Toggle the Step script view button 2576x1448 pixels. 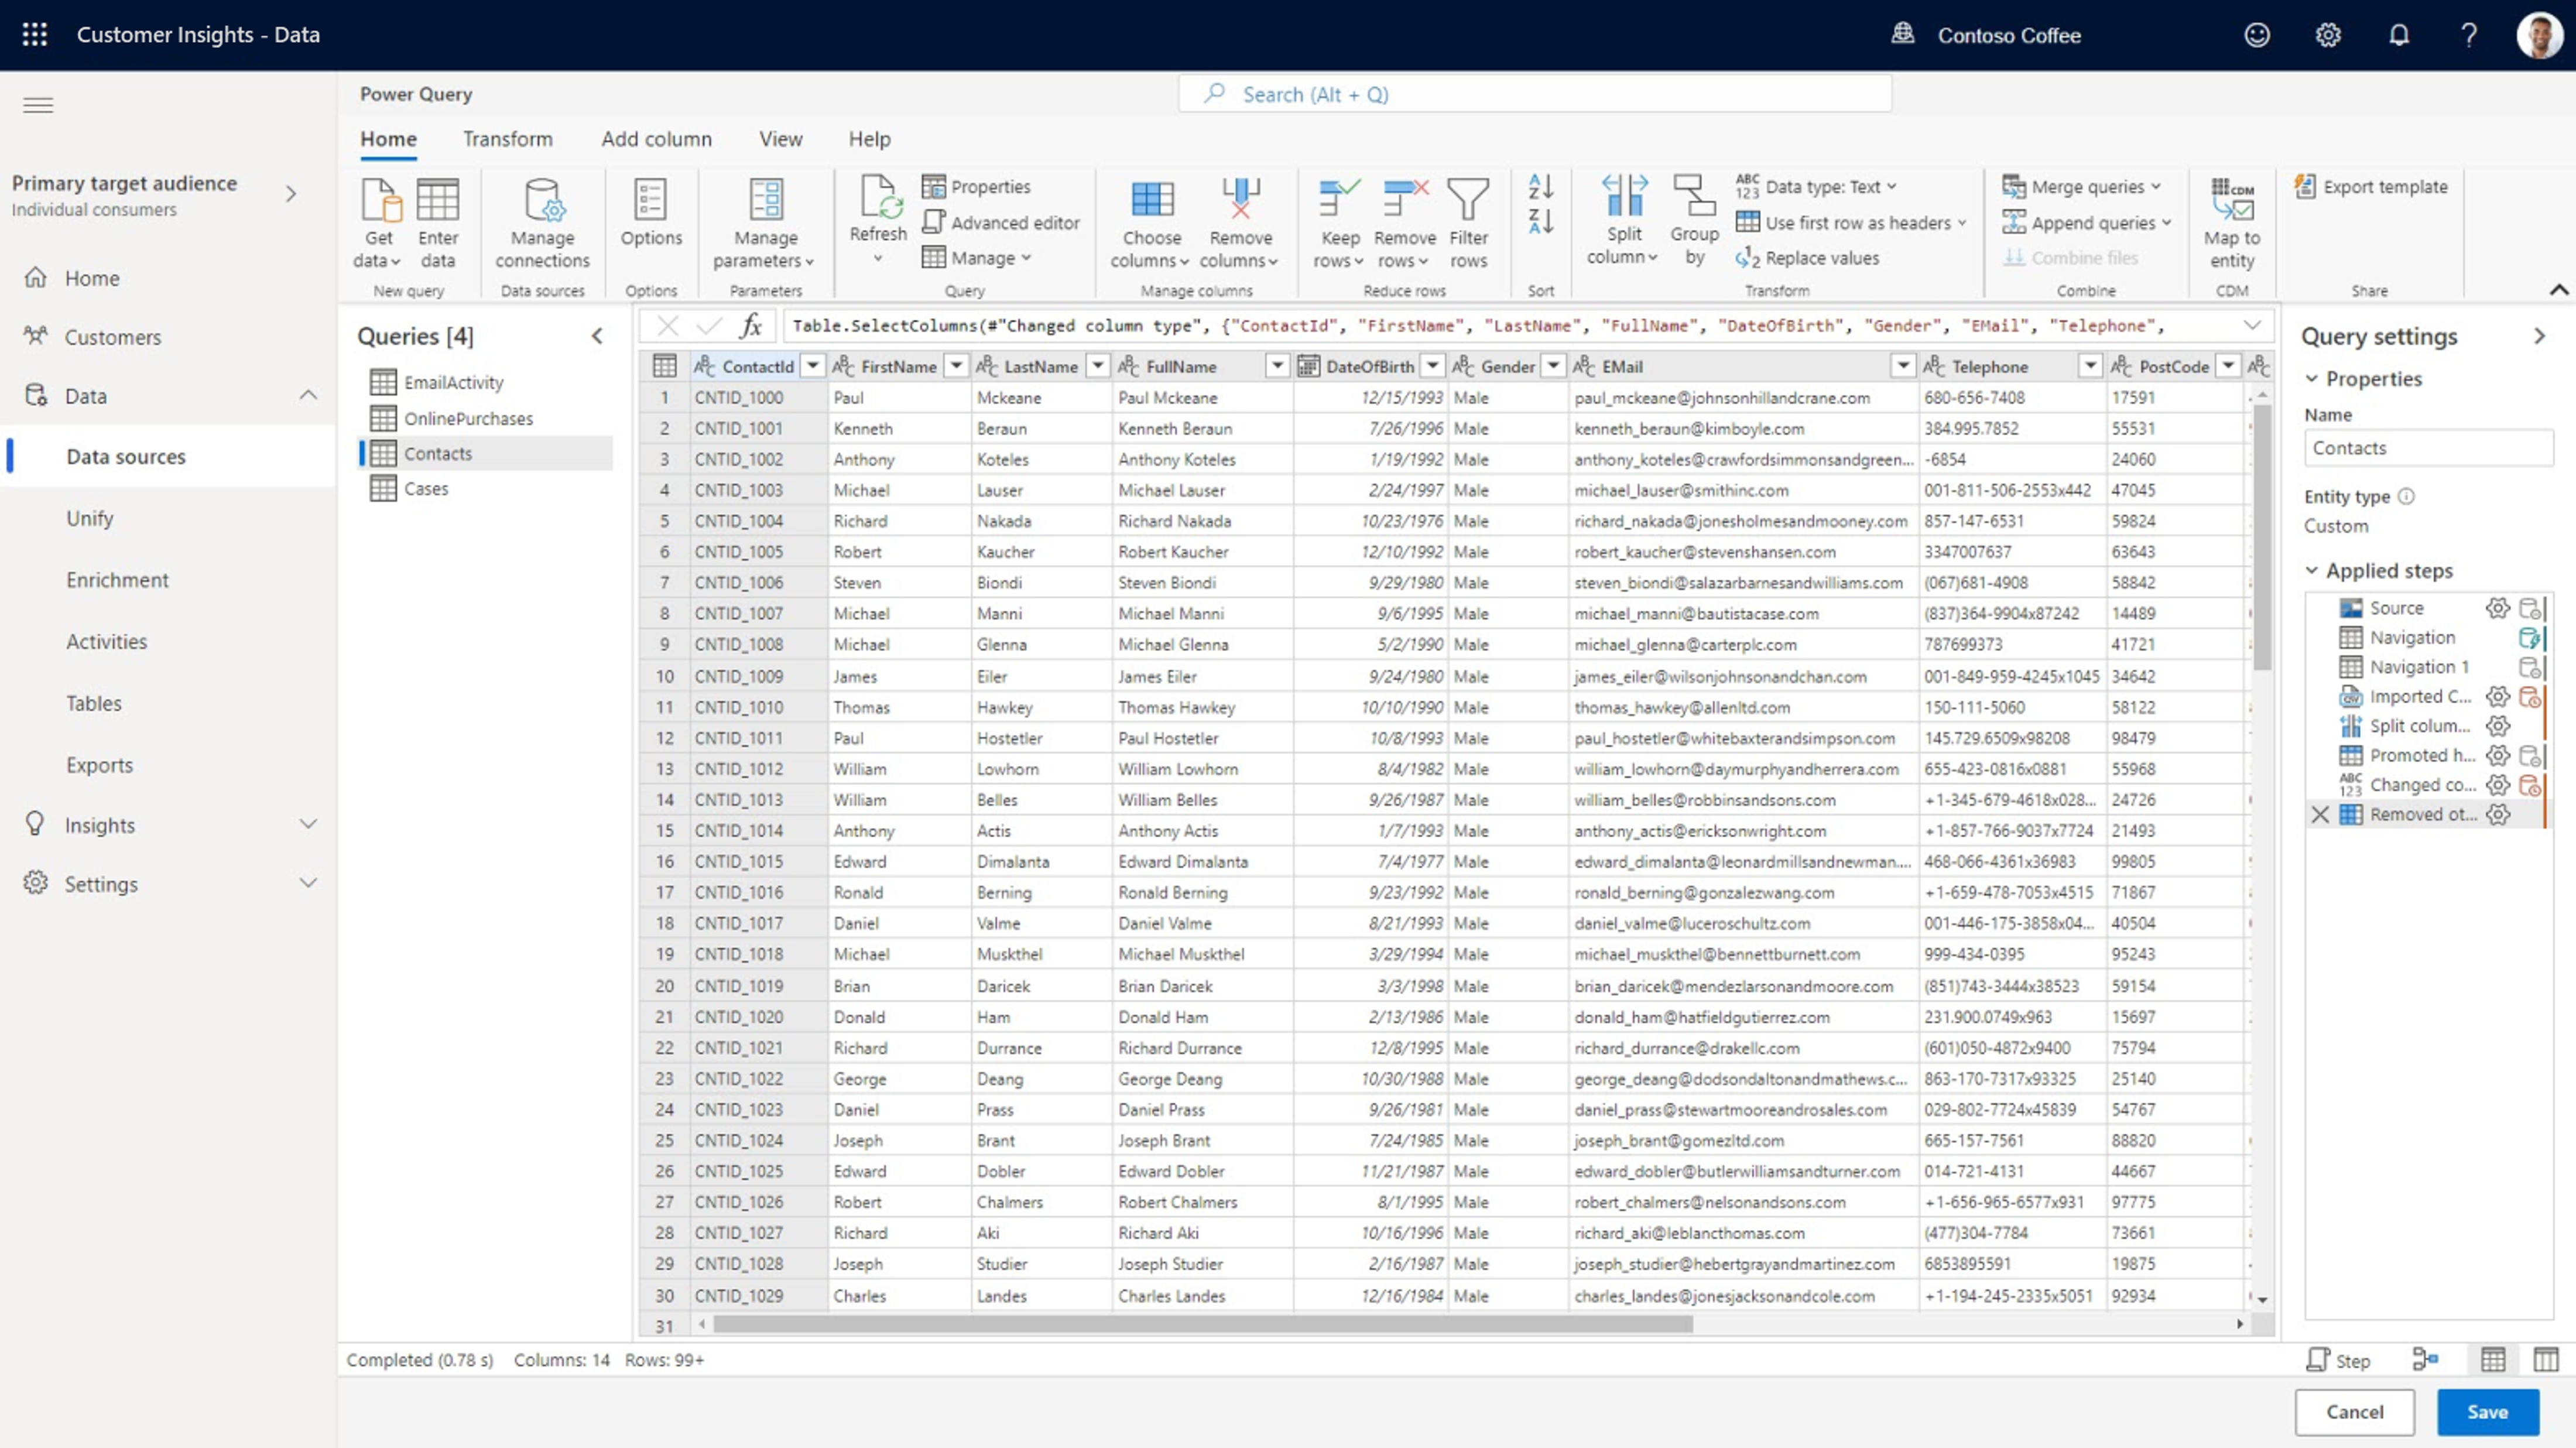(x=2338, y=1360)
